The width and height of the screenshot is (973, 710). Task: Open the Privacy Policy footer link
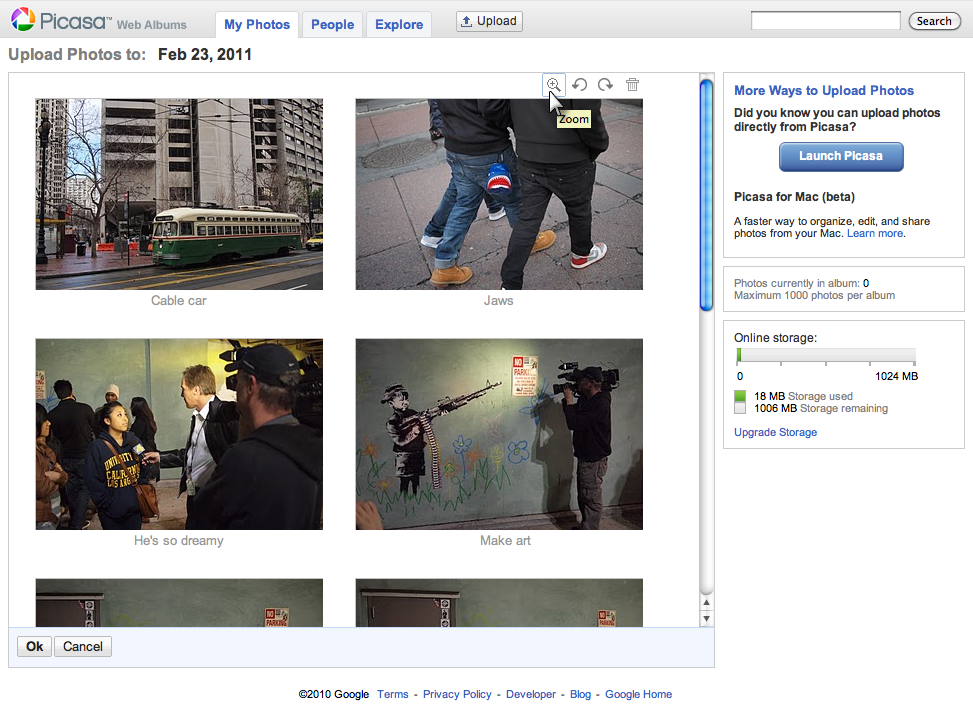pyautogui.click(x=457, y=694)
